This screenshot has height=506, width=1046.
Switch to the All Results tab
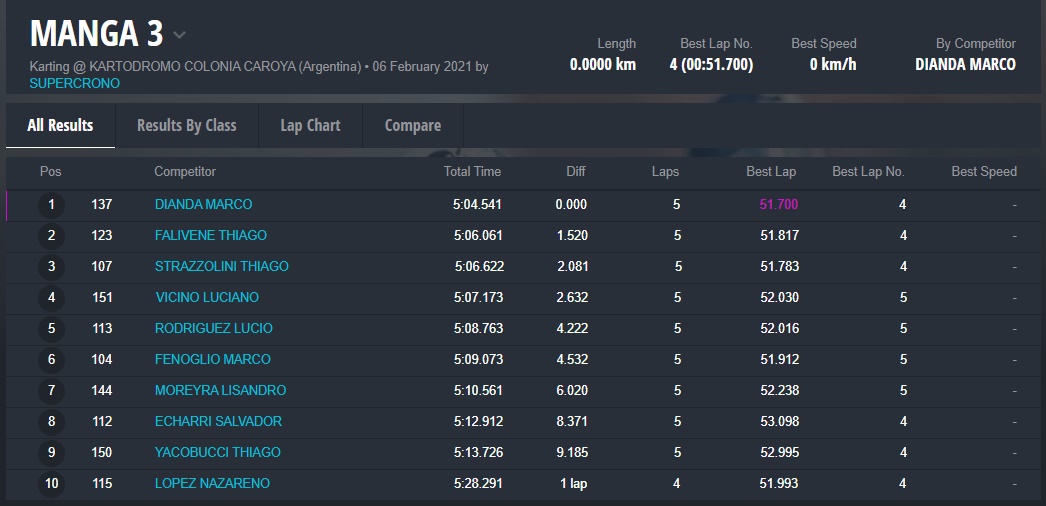pos(60,125)
